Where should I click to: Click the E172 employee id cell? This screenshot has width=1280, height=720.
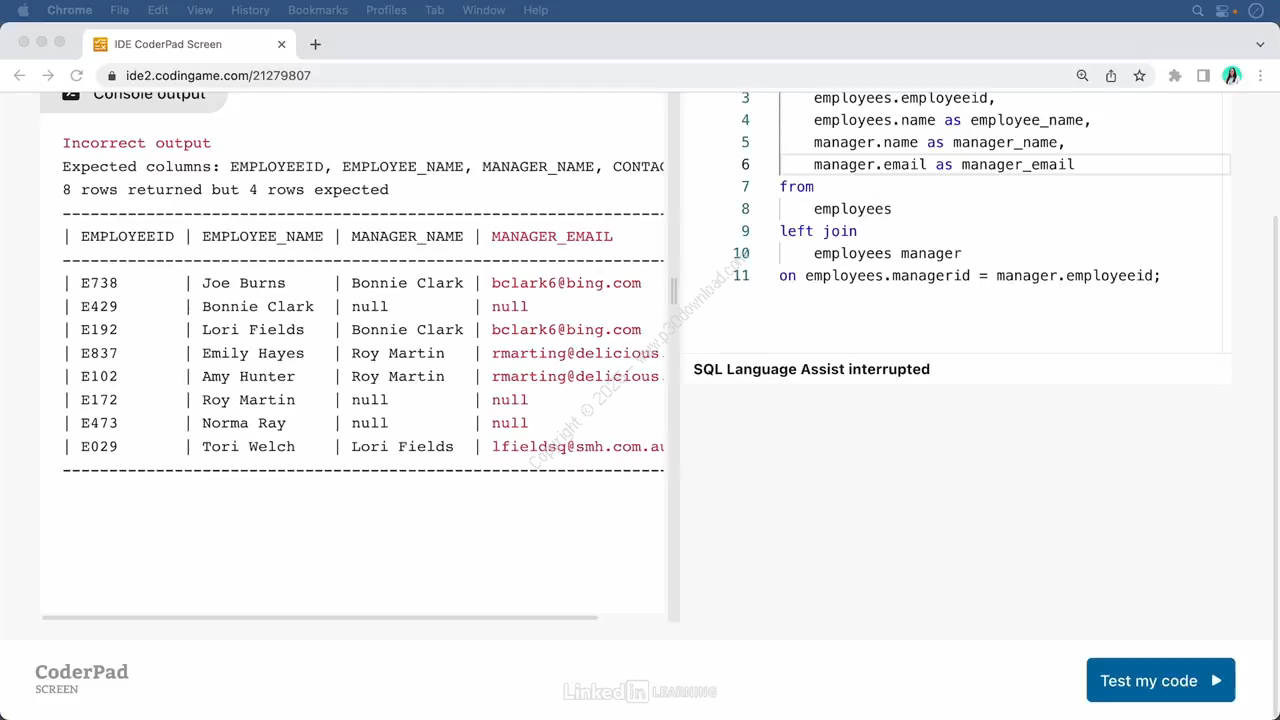(99, 400)
